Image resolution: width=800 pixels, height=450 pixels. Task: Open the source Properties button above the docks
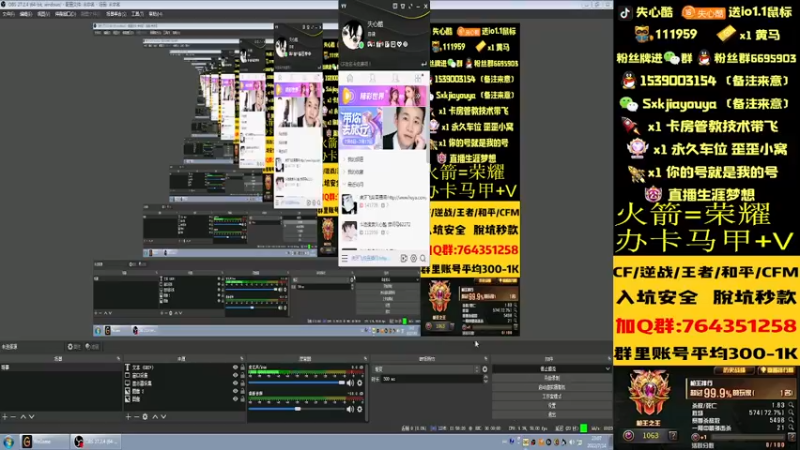[74, 347]
